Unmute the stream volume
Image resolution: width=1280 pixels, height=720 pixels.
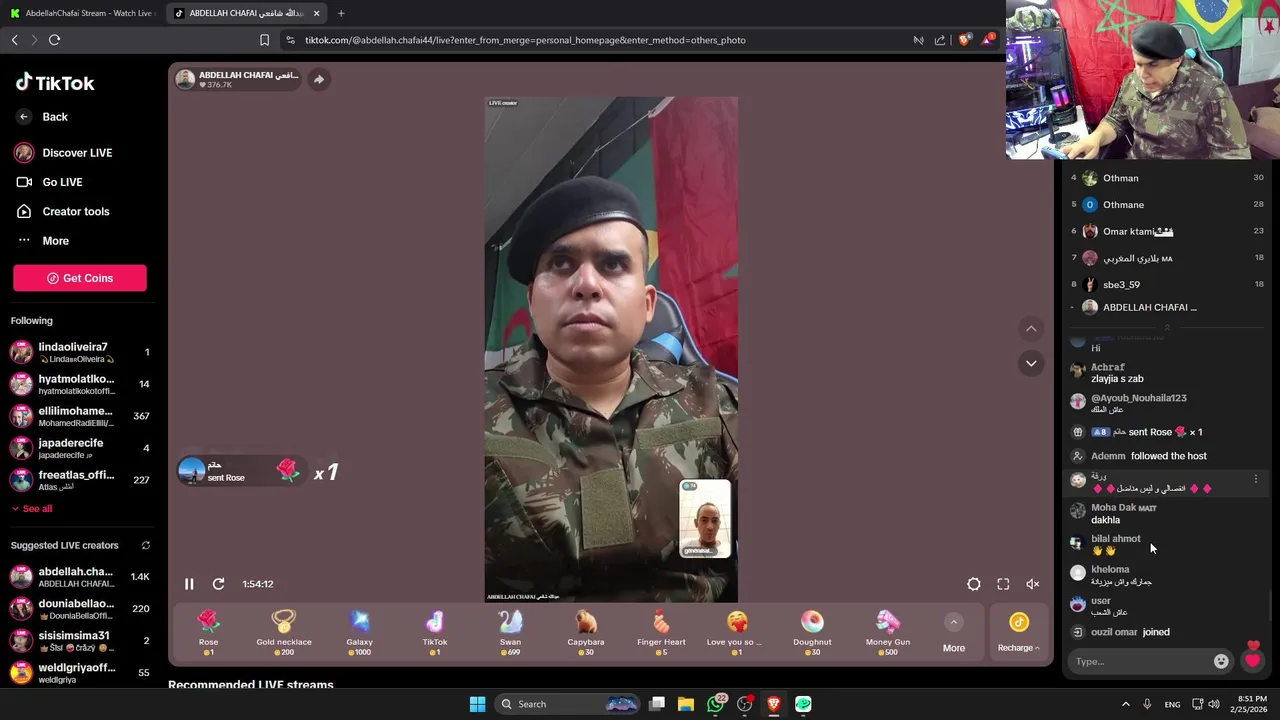1032,584
